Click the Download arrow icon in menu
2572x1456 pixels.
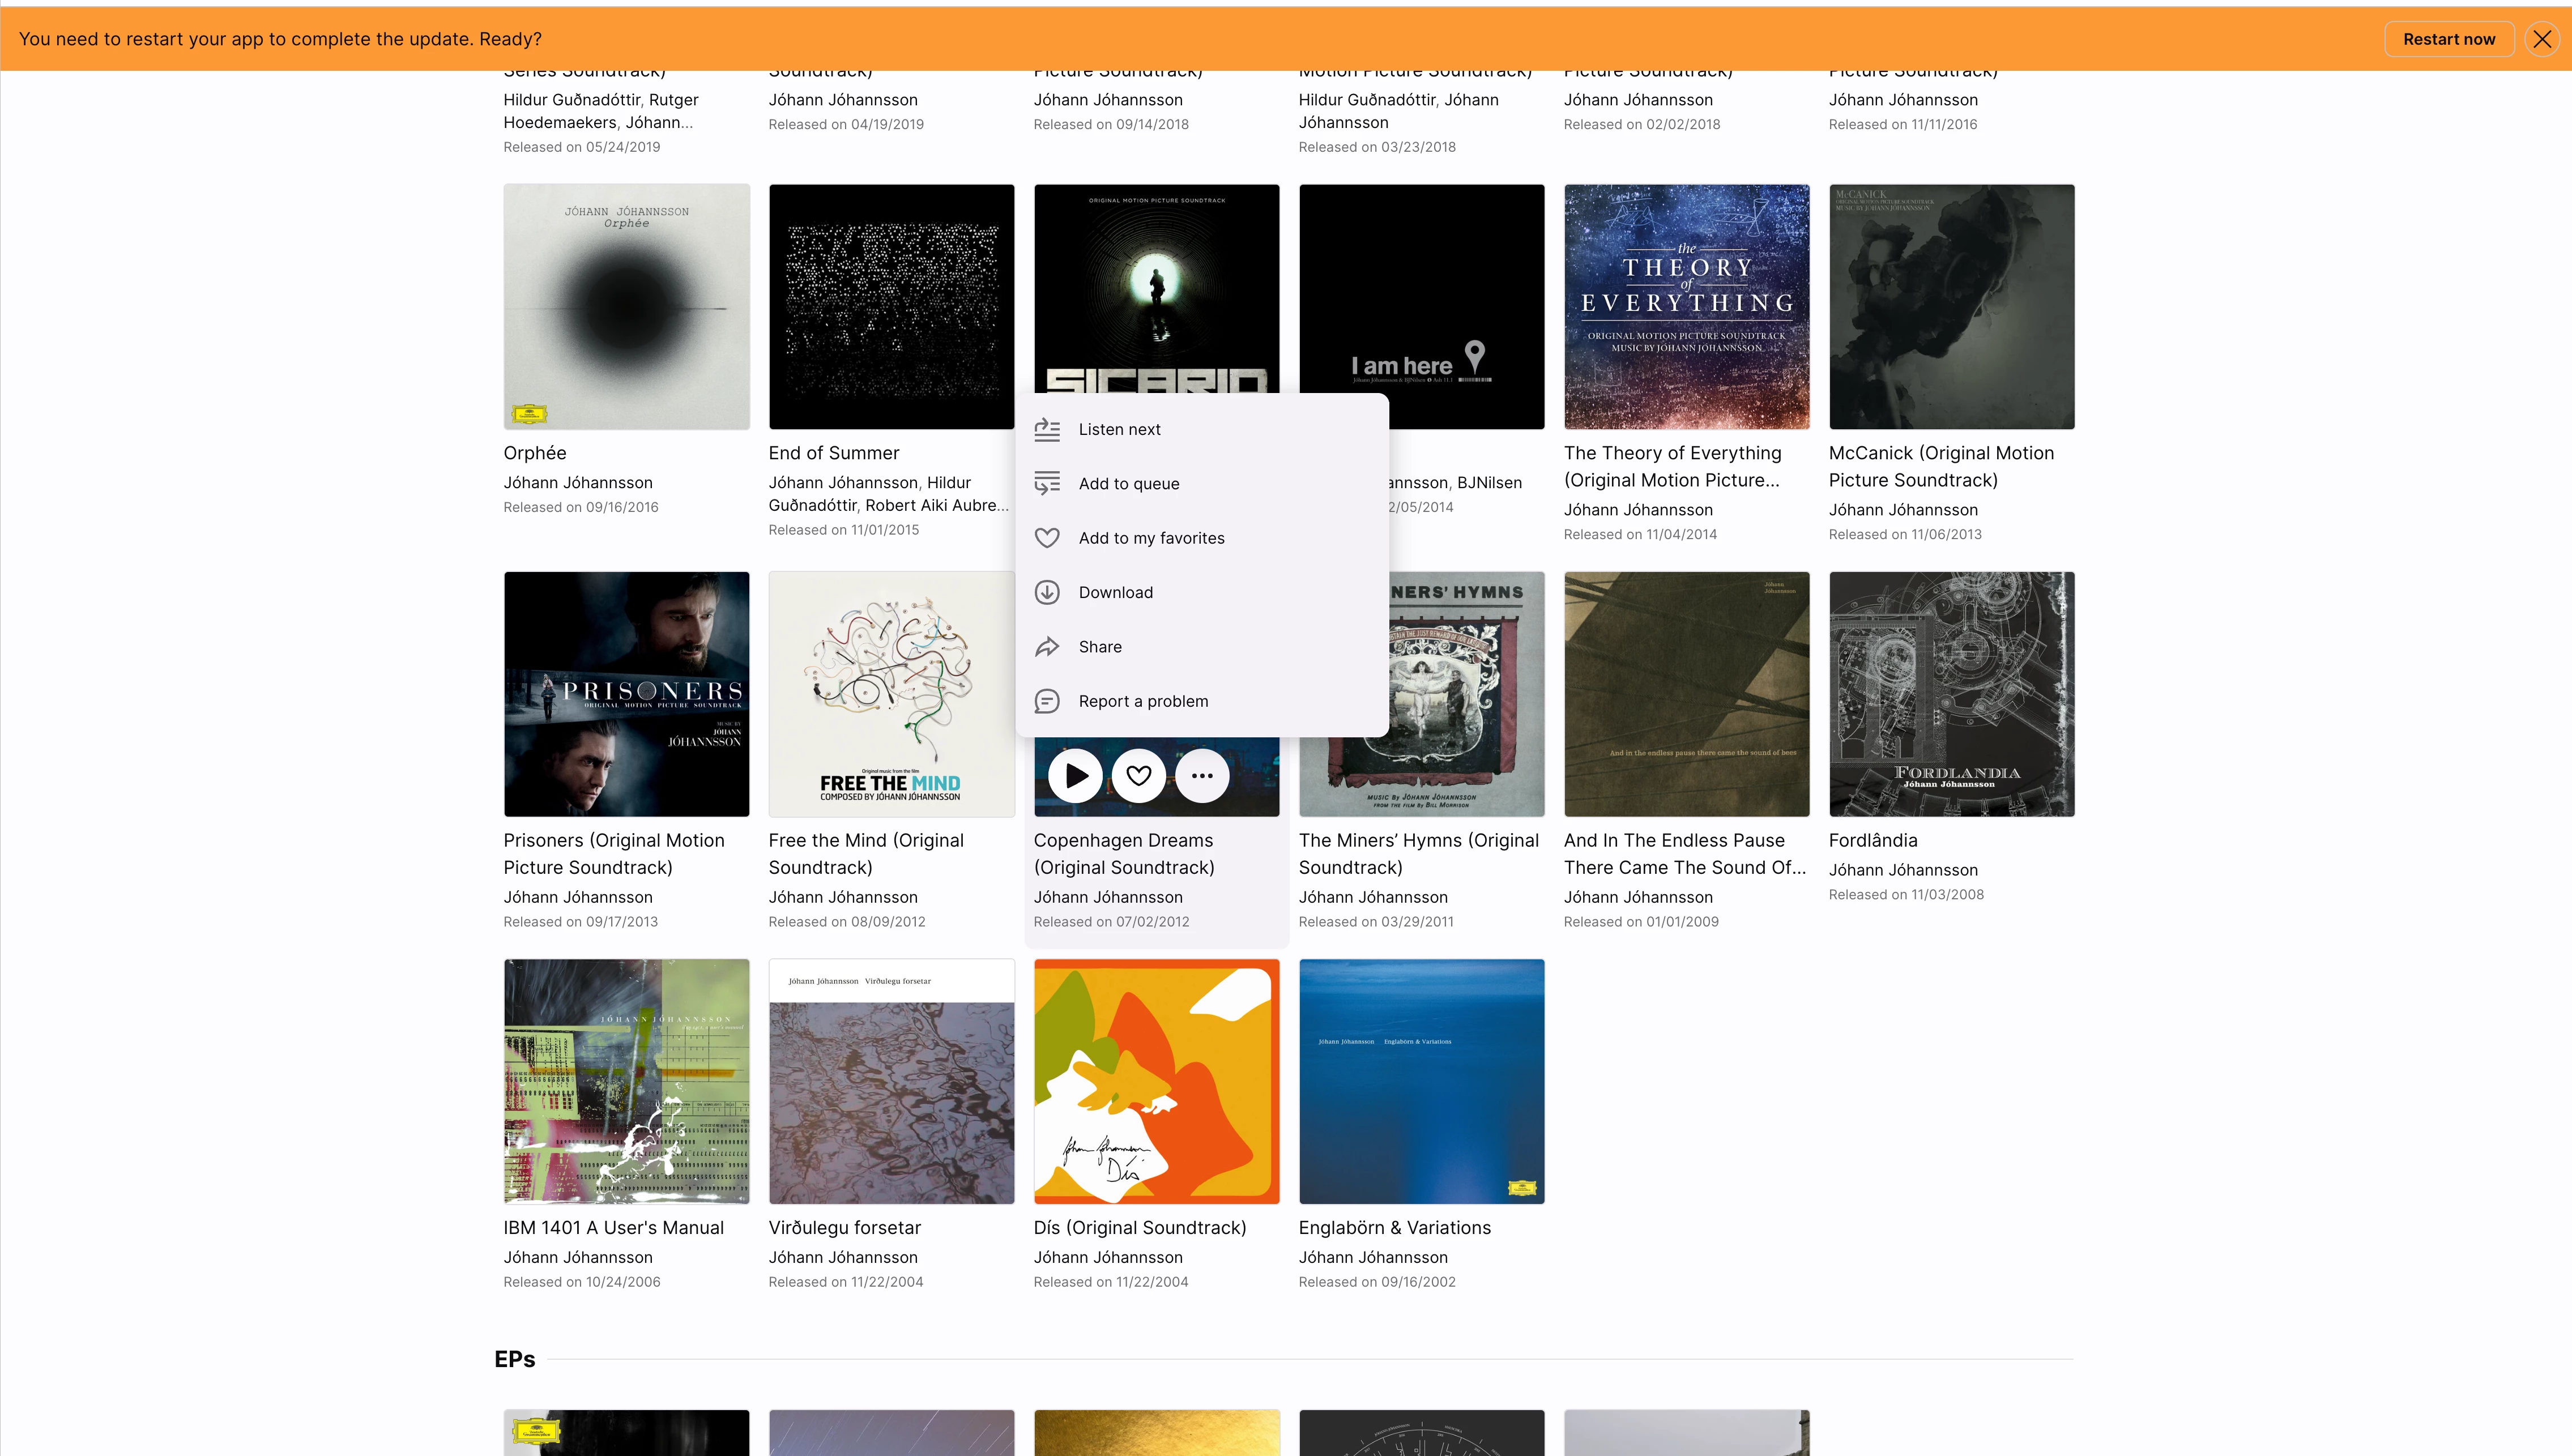pos(1047,592)
